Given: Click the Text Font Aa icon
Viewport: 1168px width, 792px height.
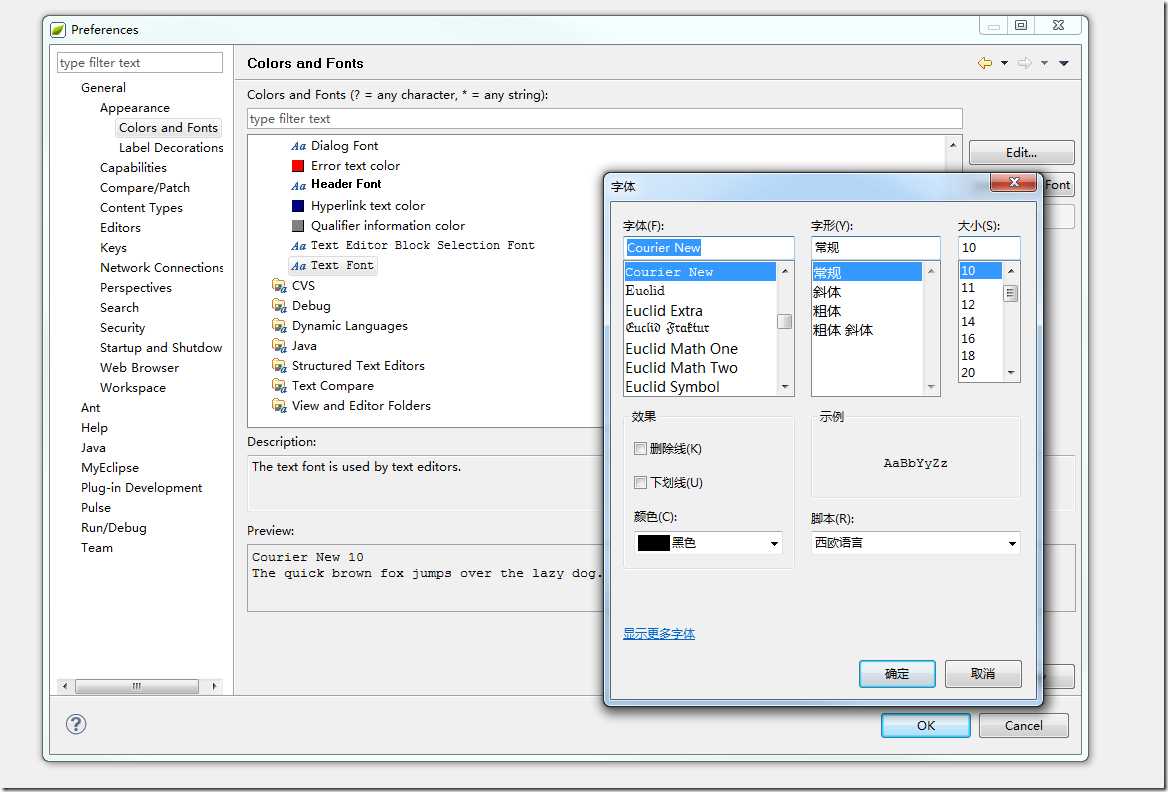Looking at the screenshot, I should coord(299,265).
